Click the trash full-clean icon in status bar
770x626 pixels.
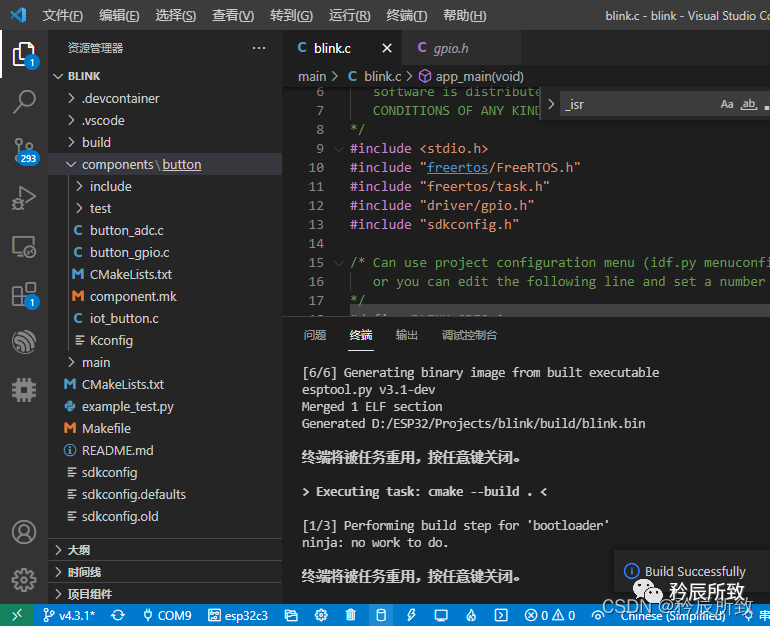pos(351,615)
